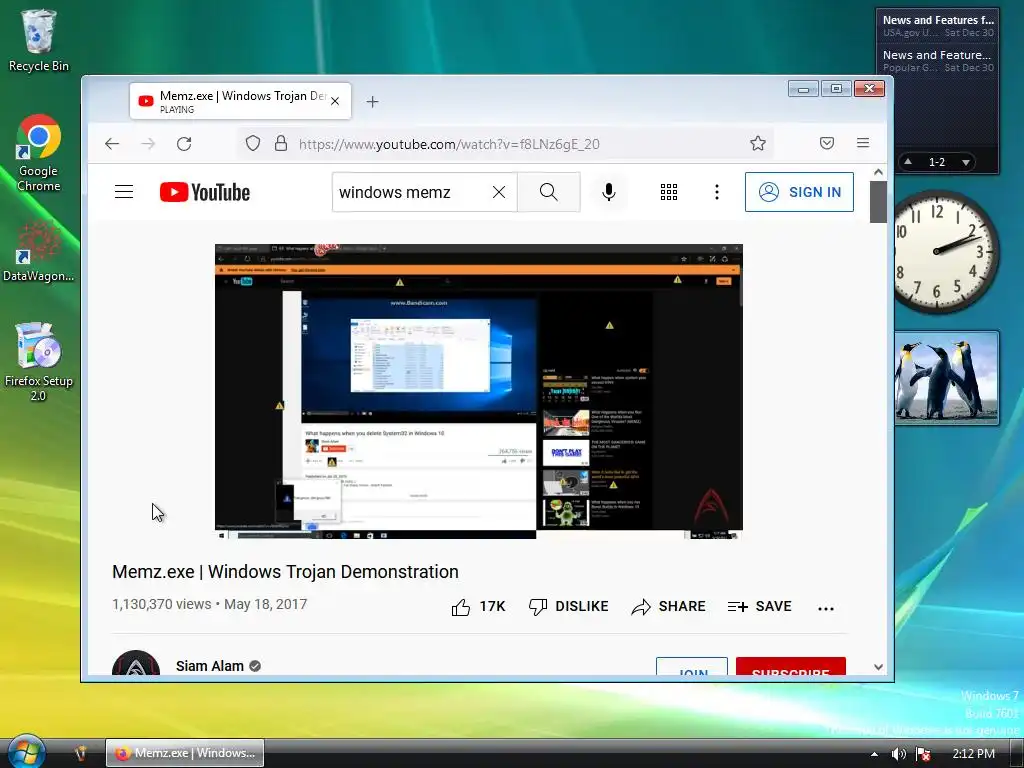Screen dimensions: 1024x768
Task: Select the video title text
Action: (x=285, y=571)
